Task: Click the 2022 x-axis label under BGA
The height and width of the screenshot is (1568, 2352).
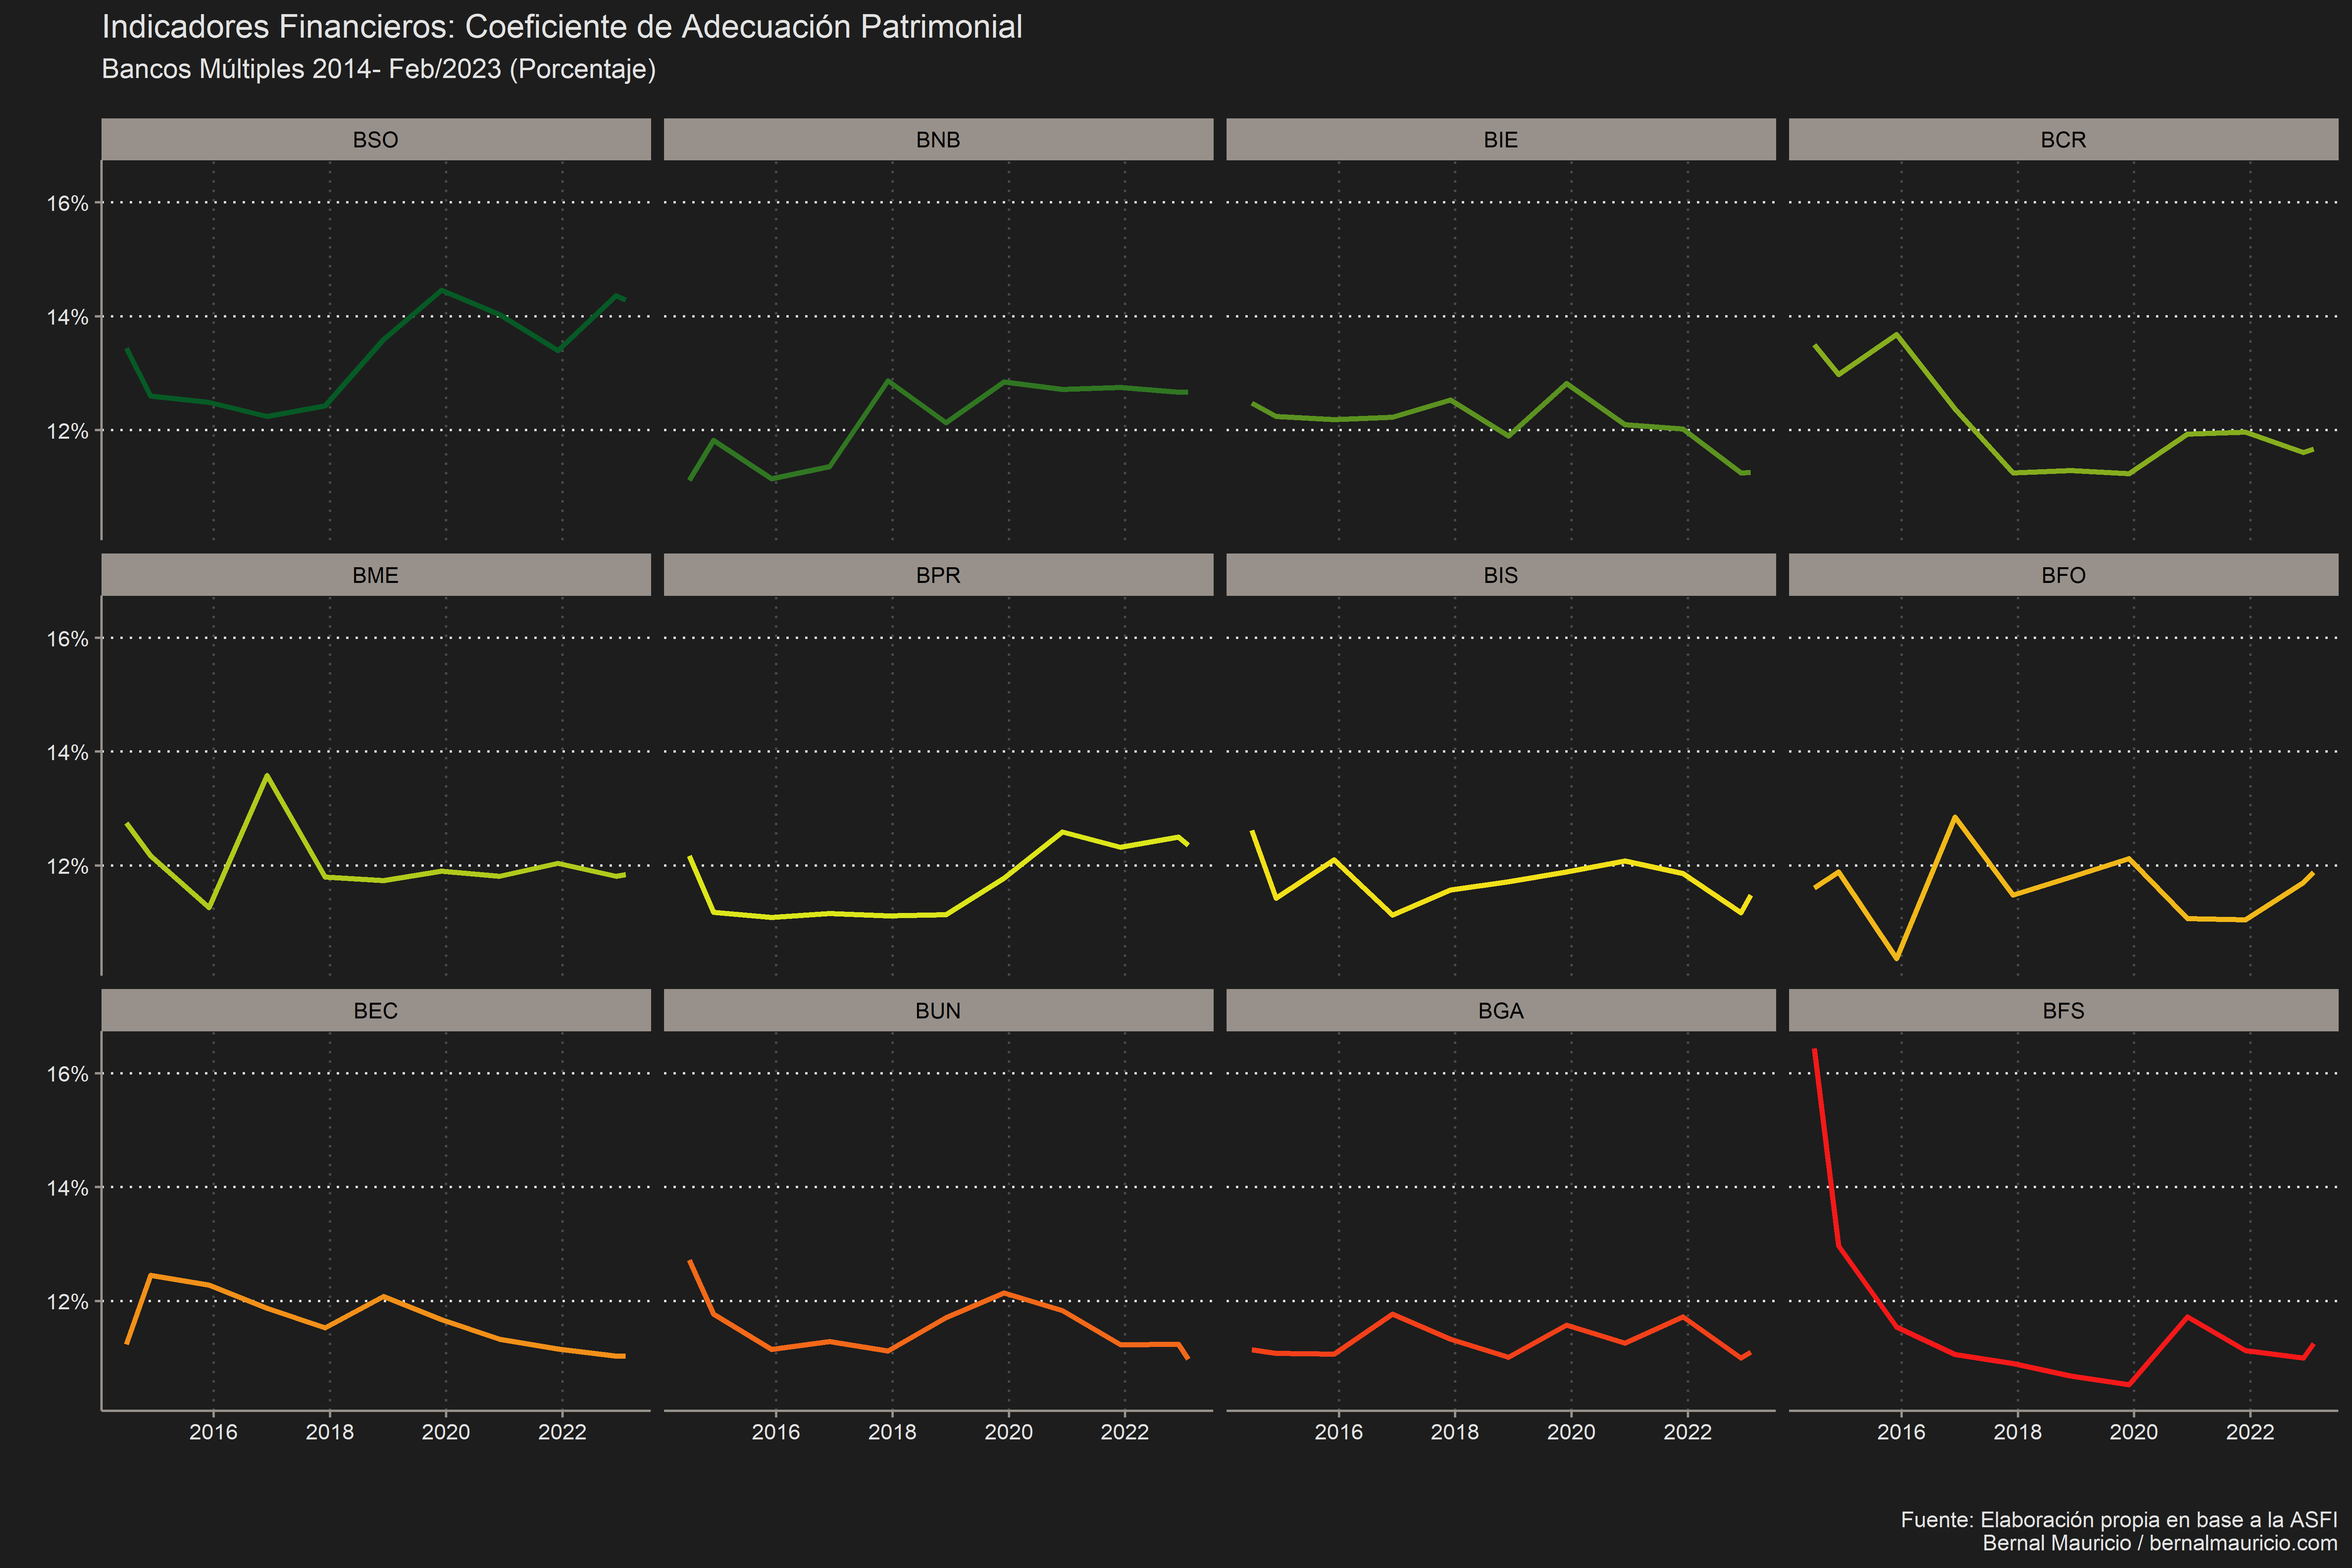Action: [1688, 1432]
